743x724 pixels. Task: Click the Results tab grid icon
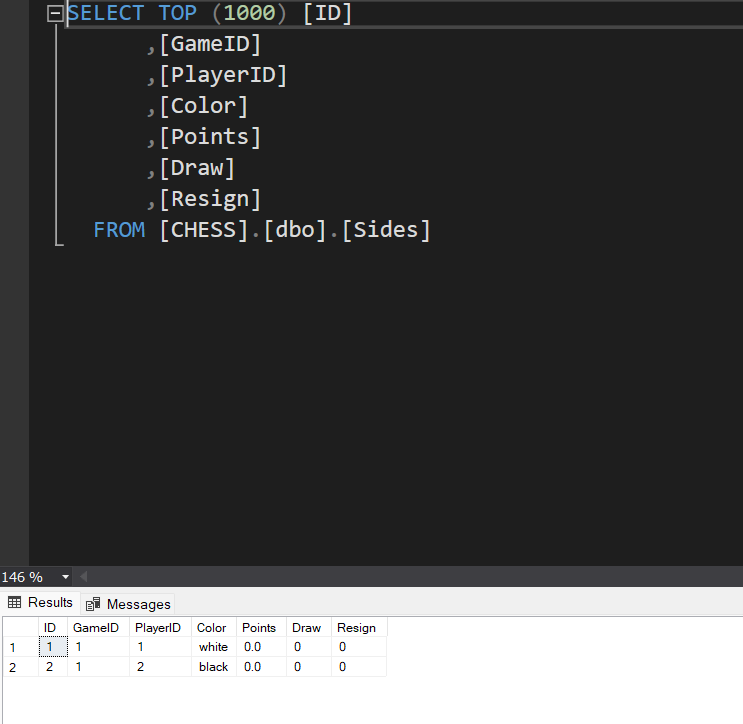[x=15, y=602]
